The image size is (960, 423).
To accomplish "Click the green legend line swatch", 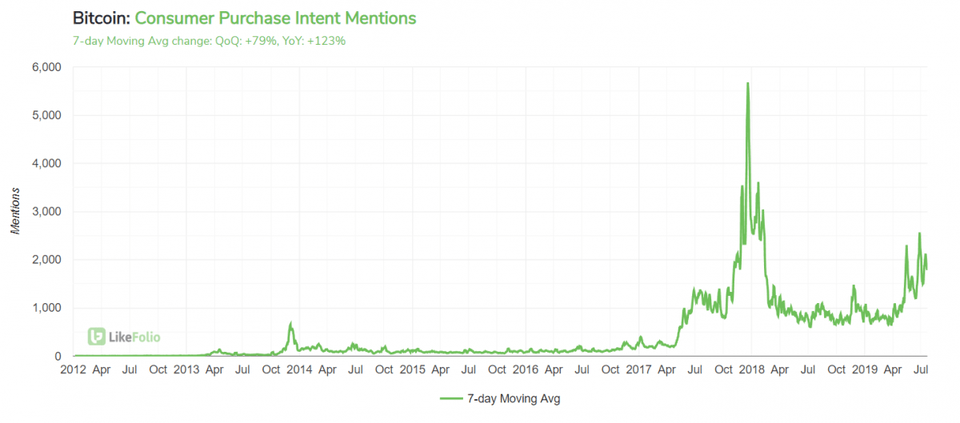I will click(x=453, y=398).
